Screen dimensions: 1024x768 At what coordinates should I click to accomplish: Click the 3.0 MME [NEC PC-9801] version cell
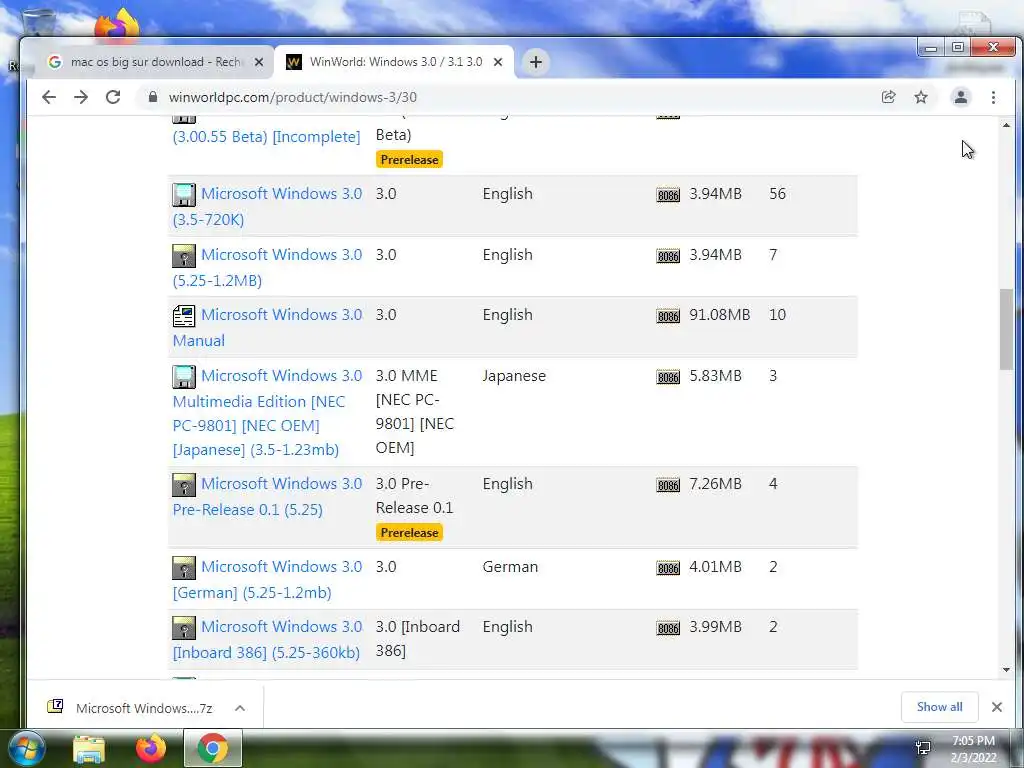pos(415,411)
